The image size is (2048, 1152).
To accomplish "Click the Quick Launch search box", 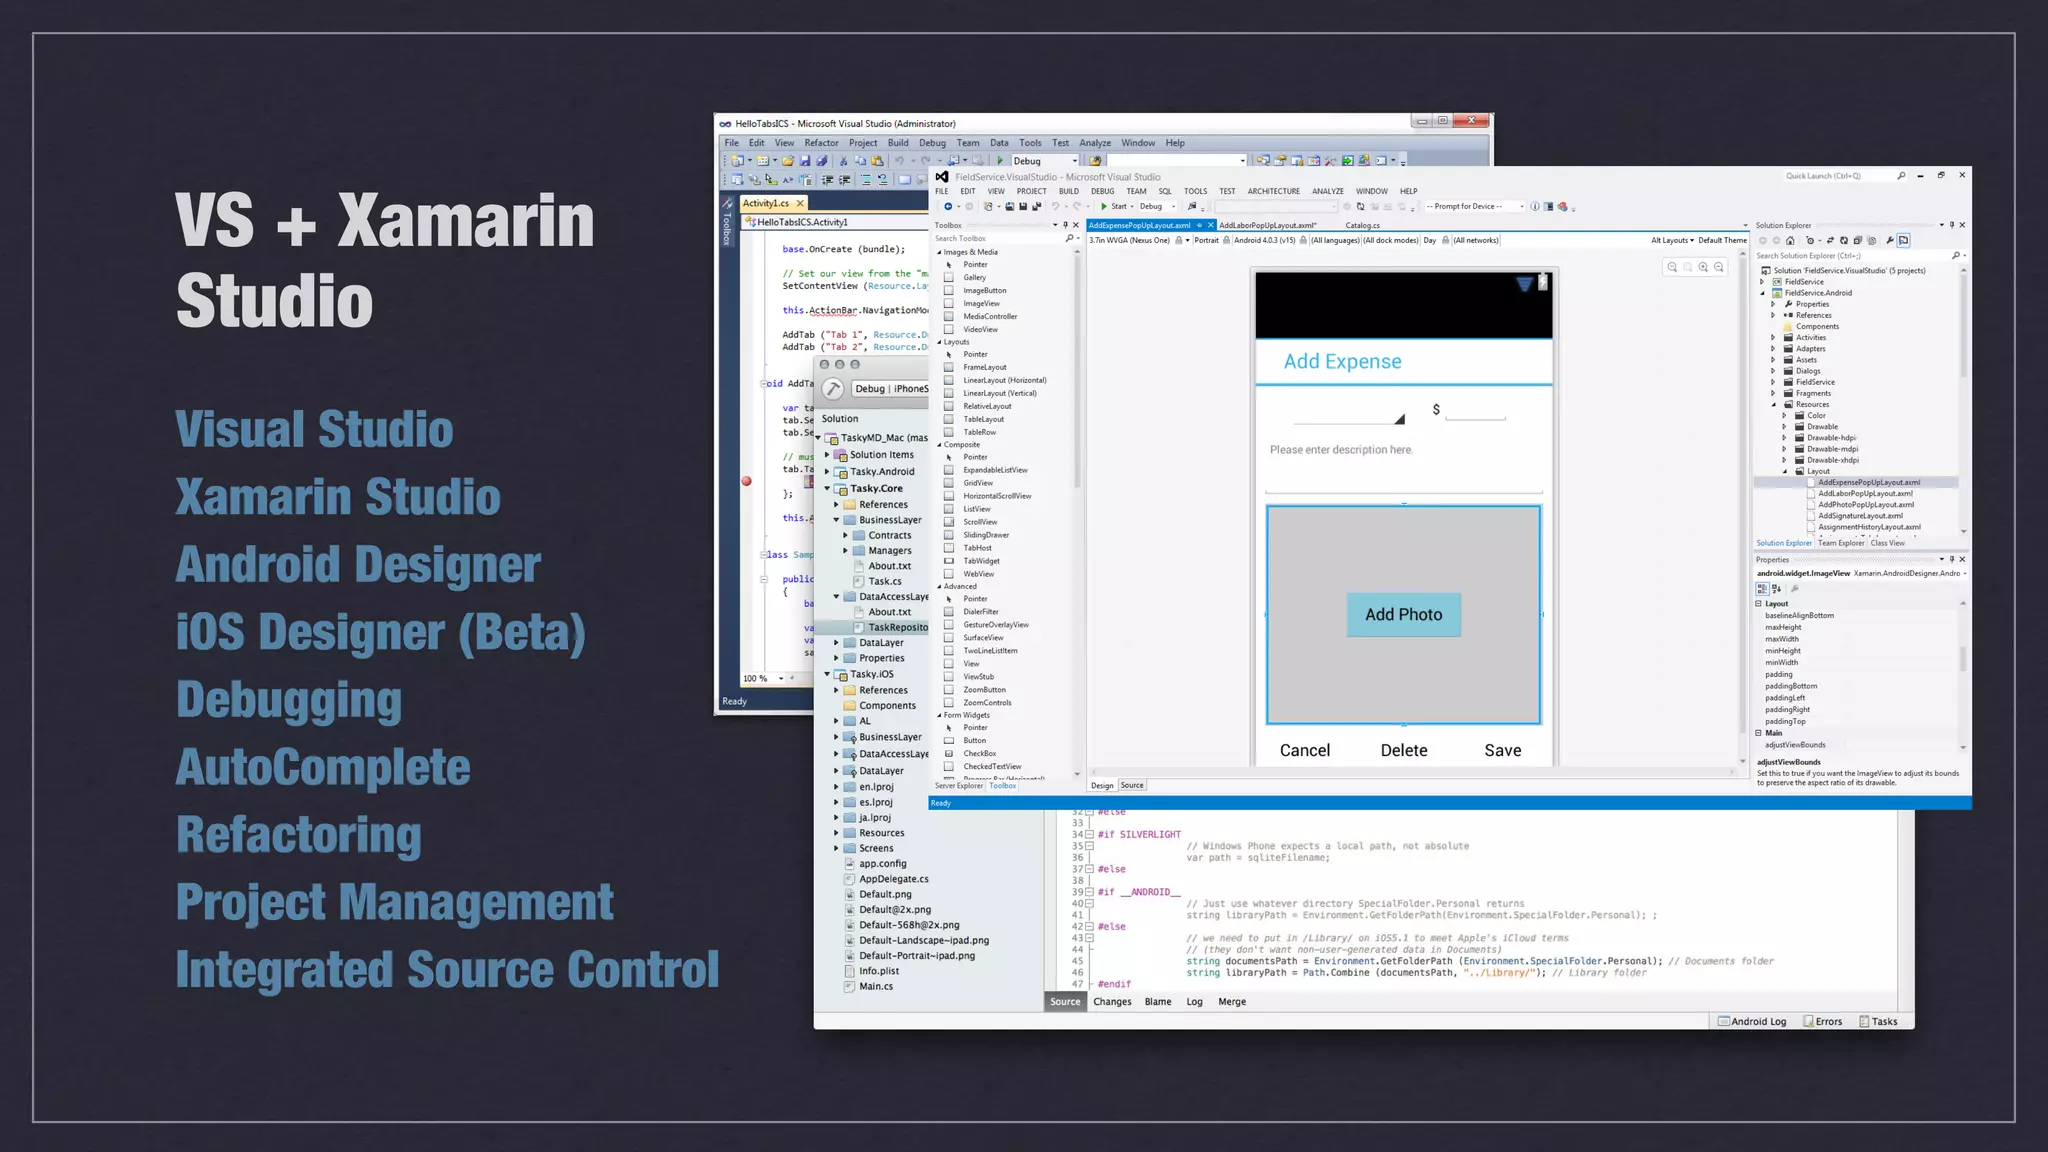I will click(1845, 176).
